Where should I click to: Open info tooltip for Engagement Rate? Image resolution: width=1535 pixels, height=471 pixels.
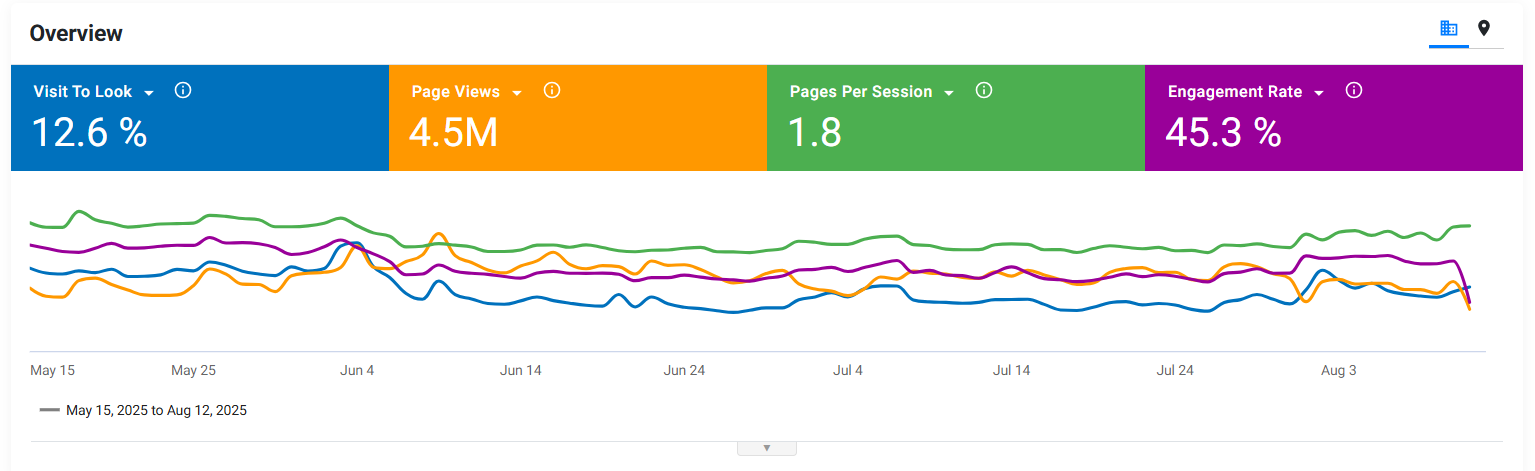[x=1354, y=90]
